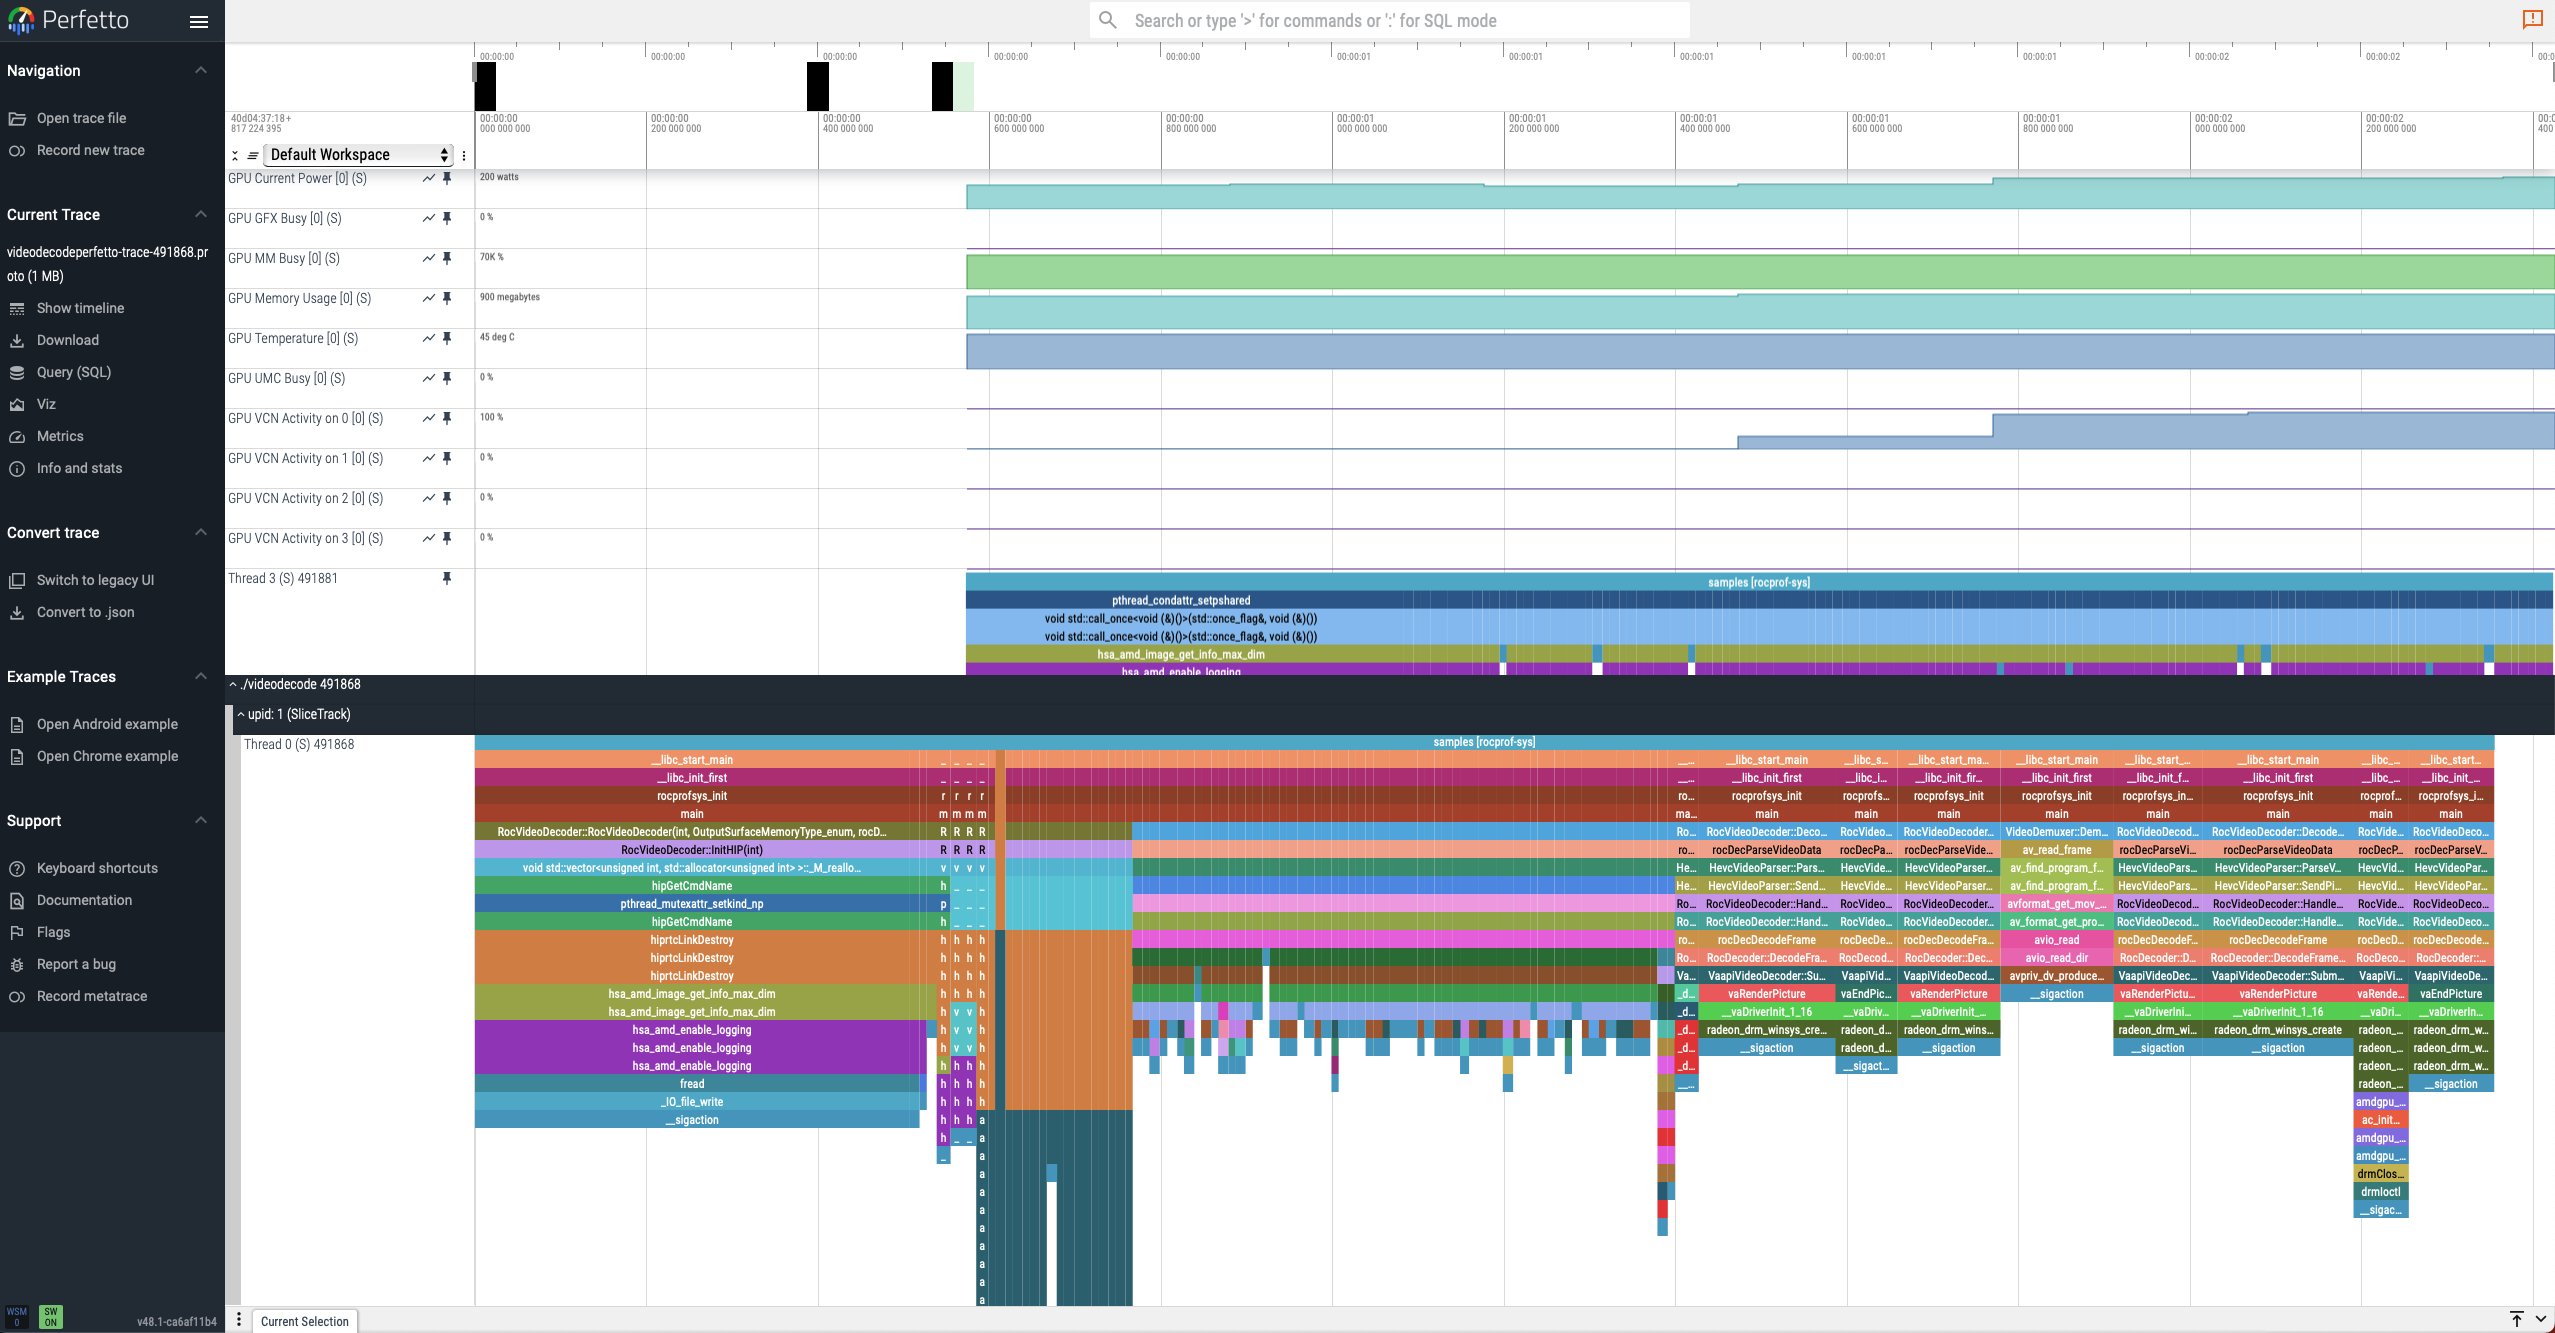Screen dimensions: 2555x1333
Task: Select Metrics in the sidebar
Action: tap(60, 437)
